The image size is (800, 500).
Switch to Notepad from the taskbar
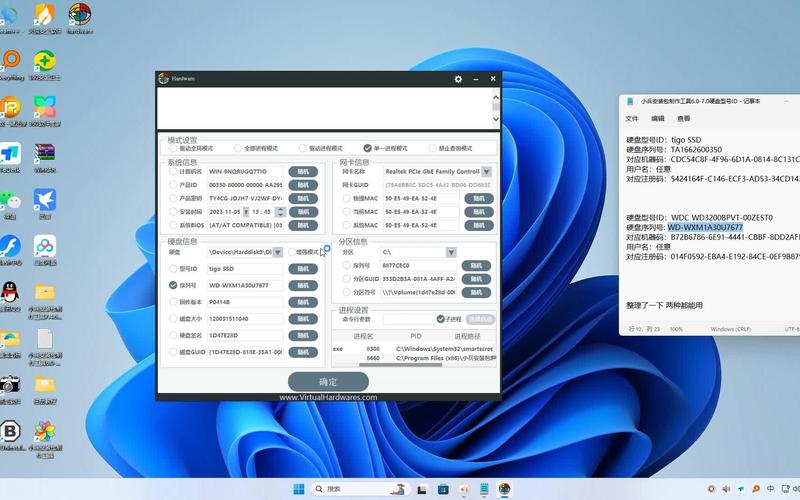click(x=484, y=489)
